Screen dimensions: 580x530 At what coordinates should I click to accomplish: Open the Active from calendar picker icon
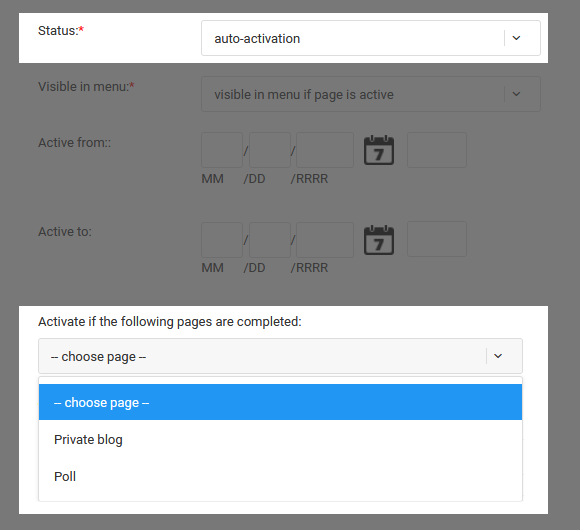pyautogui.click(x=379, y=150)
